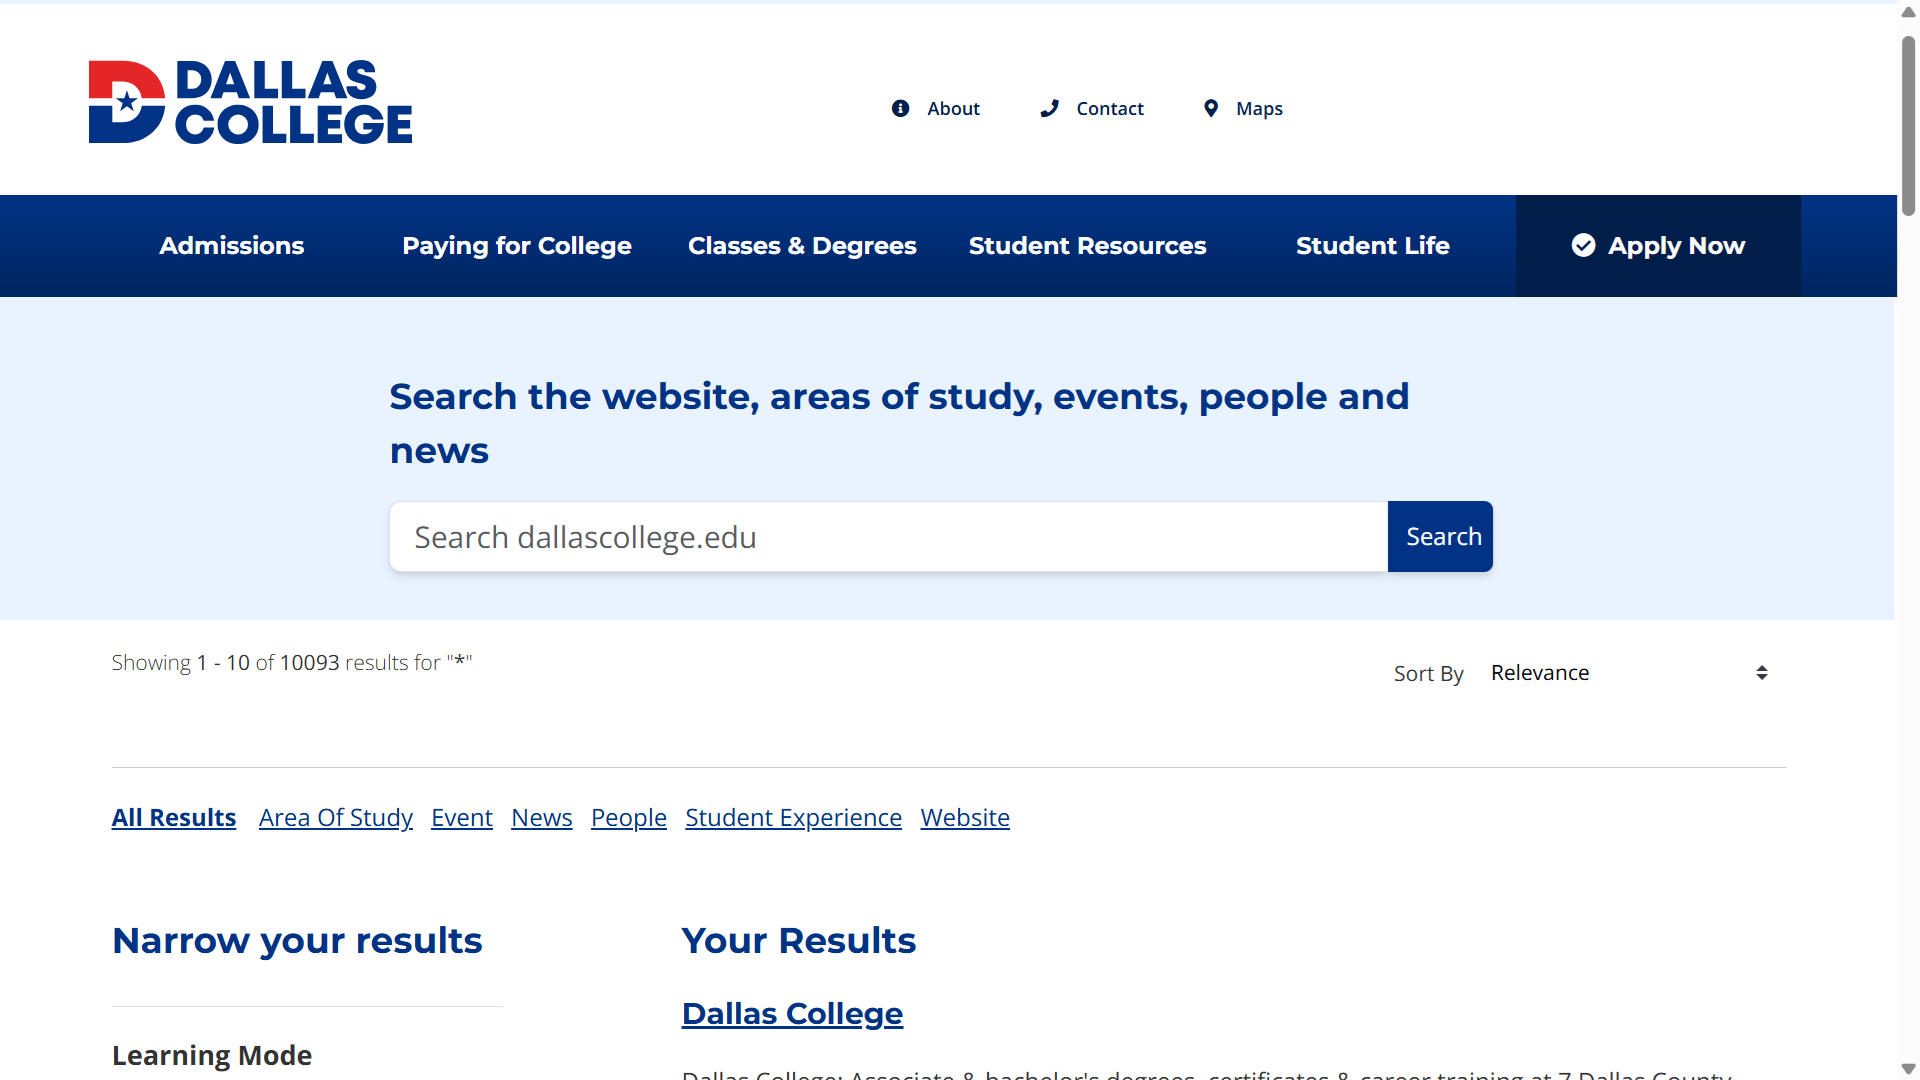The height and width of the screenshot is (1080, 1920).
Task: Expand the Paying for College menu
Action: click(516, 245)
